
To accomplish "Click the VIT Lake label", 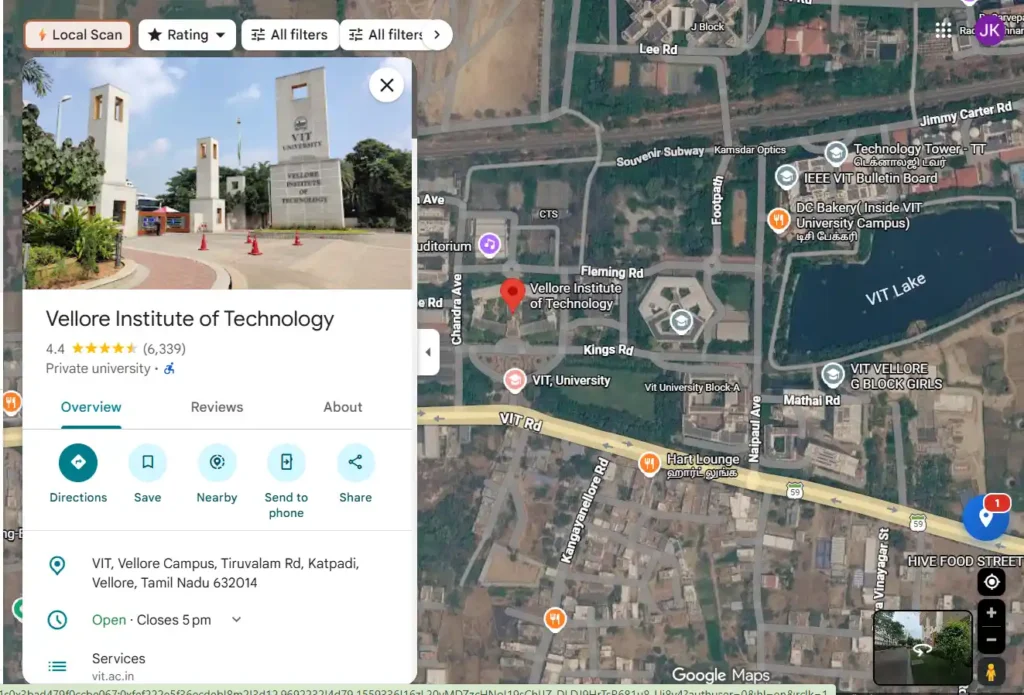I will click(895, 289).
